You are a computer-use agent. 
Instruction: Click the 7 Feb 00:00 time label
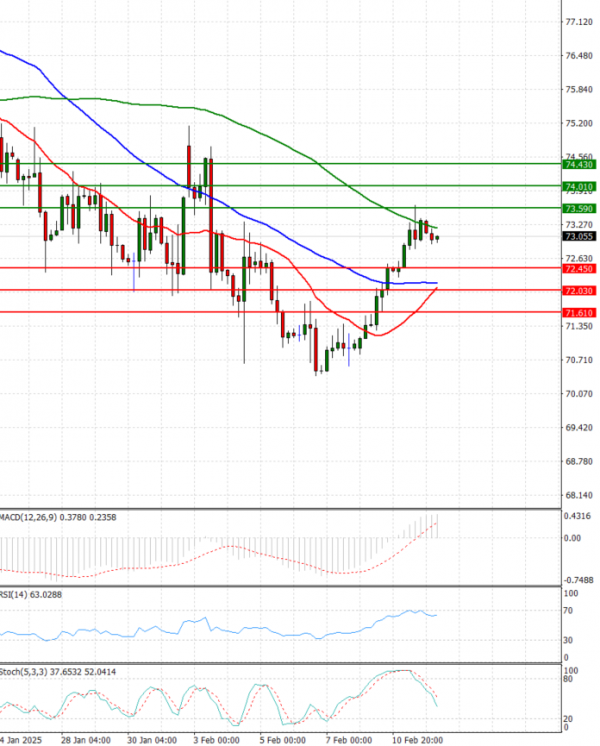tap(349, 740)
